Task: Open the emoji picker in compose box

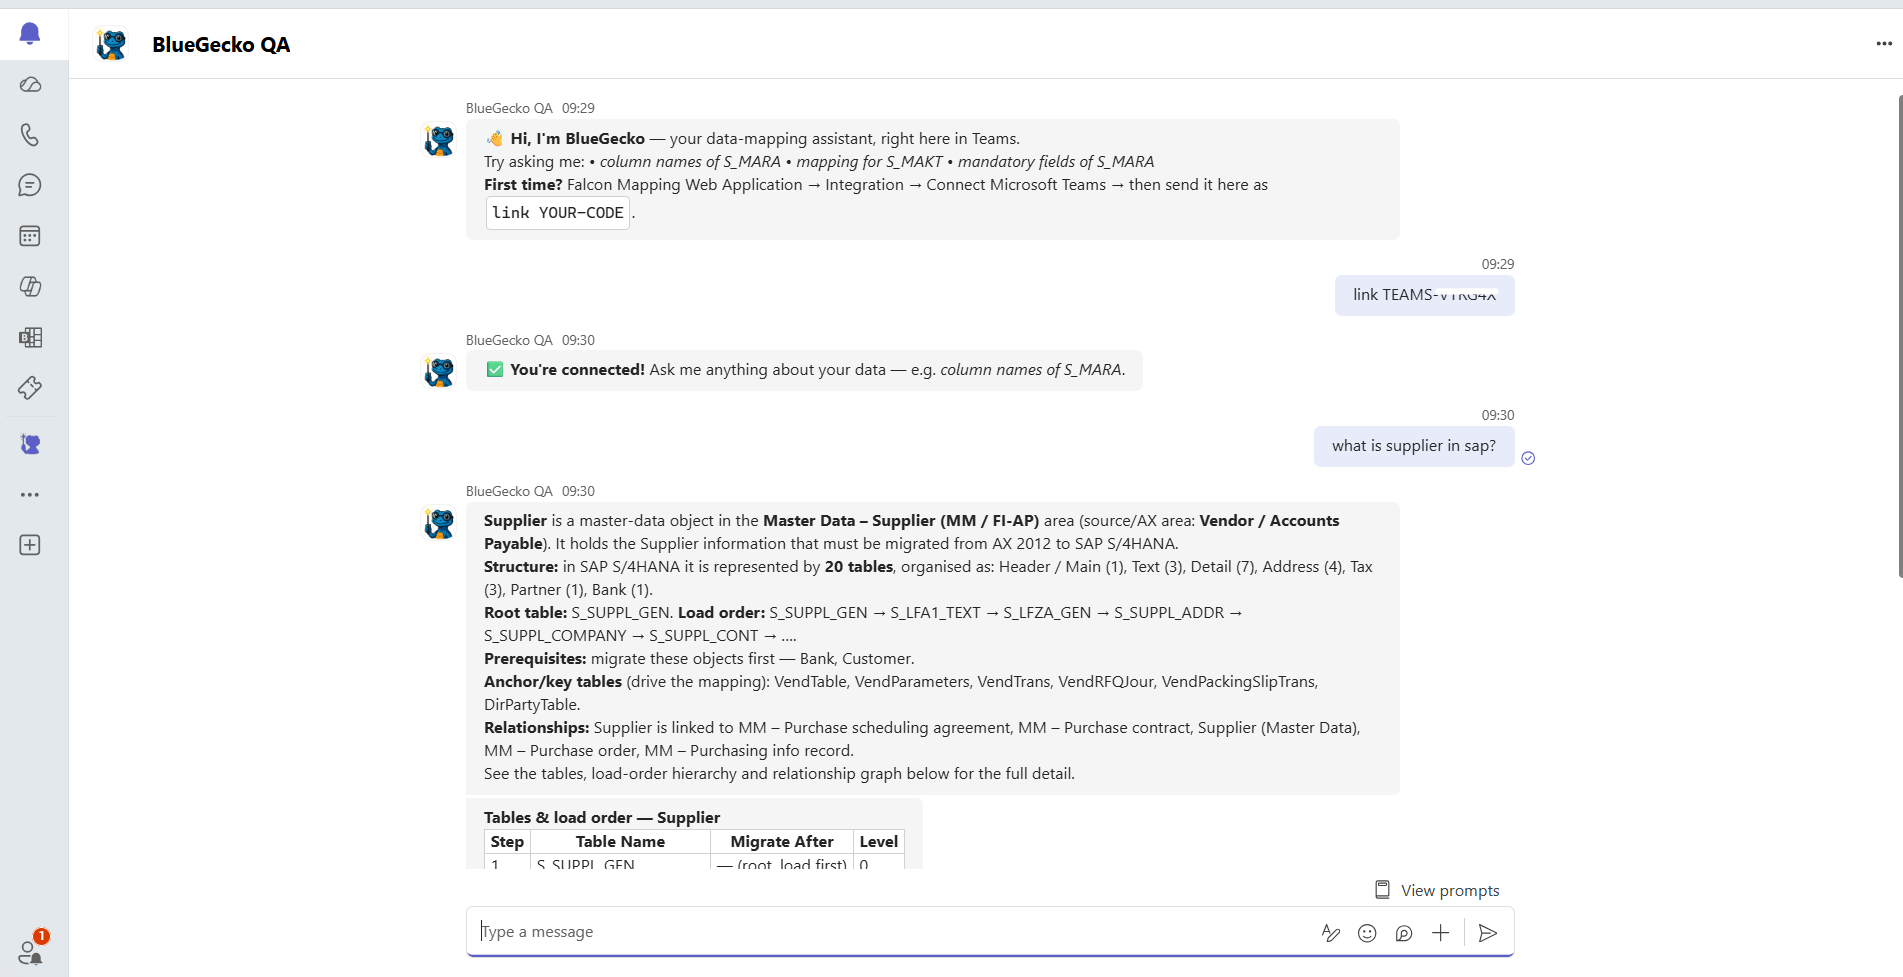Action: point(1367,933)
